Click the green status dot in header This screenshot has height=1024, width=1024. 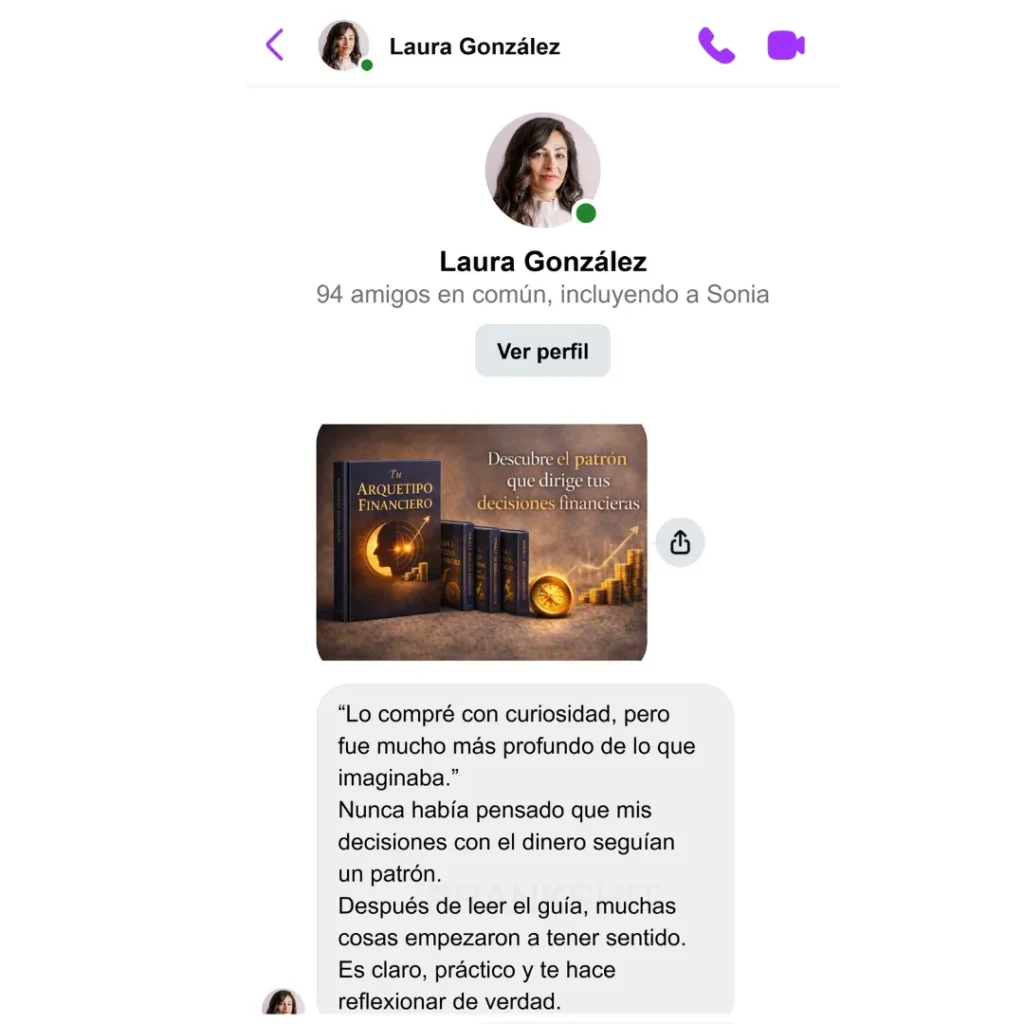pos(367,65)
